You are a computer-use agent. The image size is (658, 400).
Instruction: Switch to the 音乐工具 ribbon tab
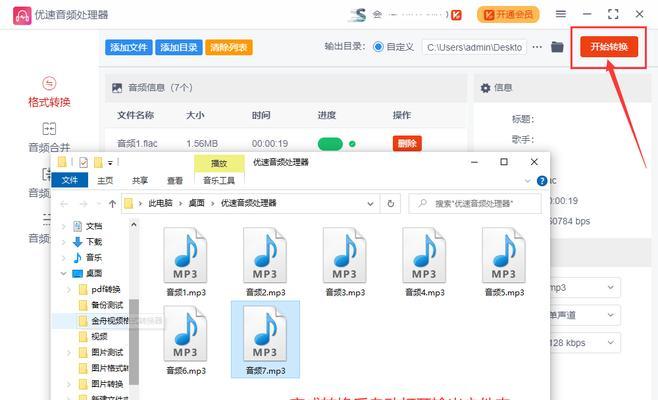point(219,180)
